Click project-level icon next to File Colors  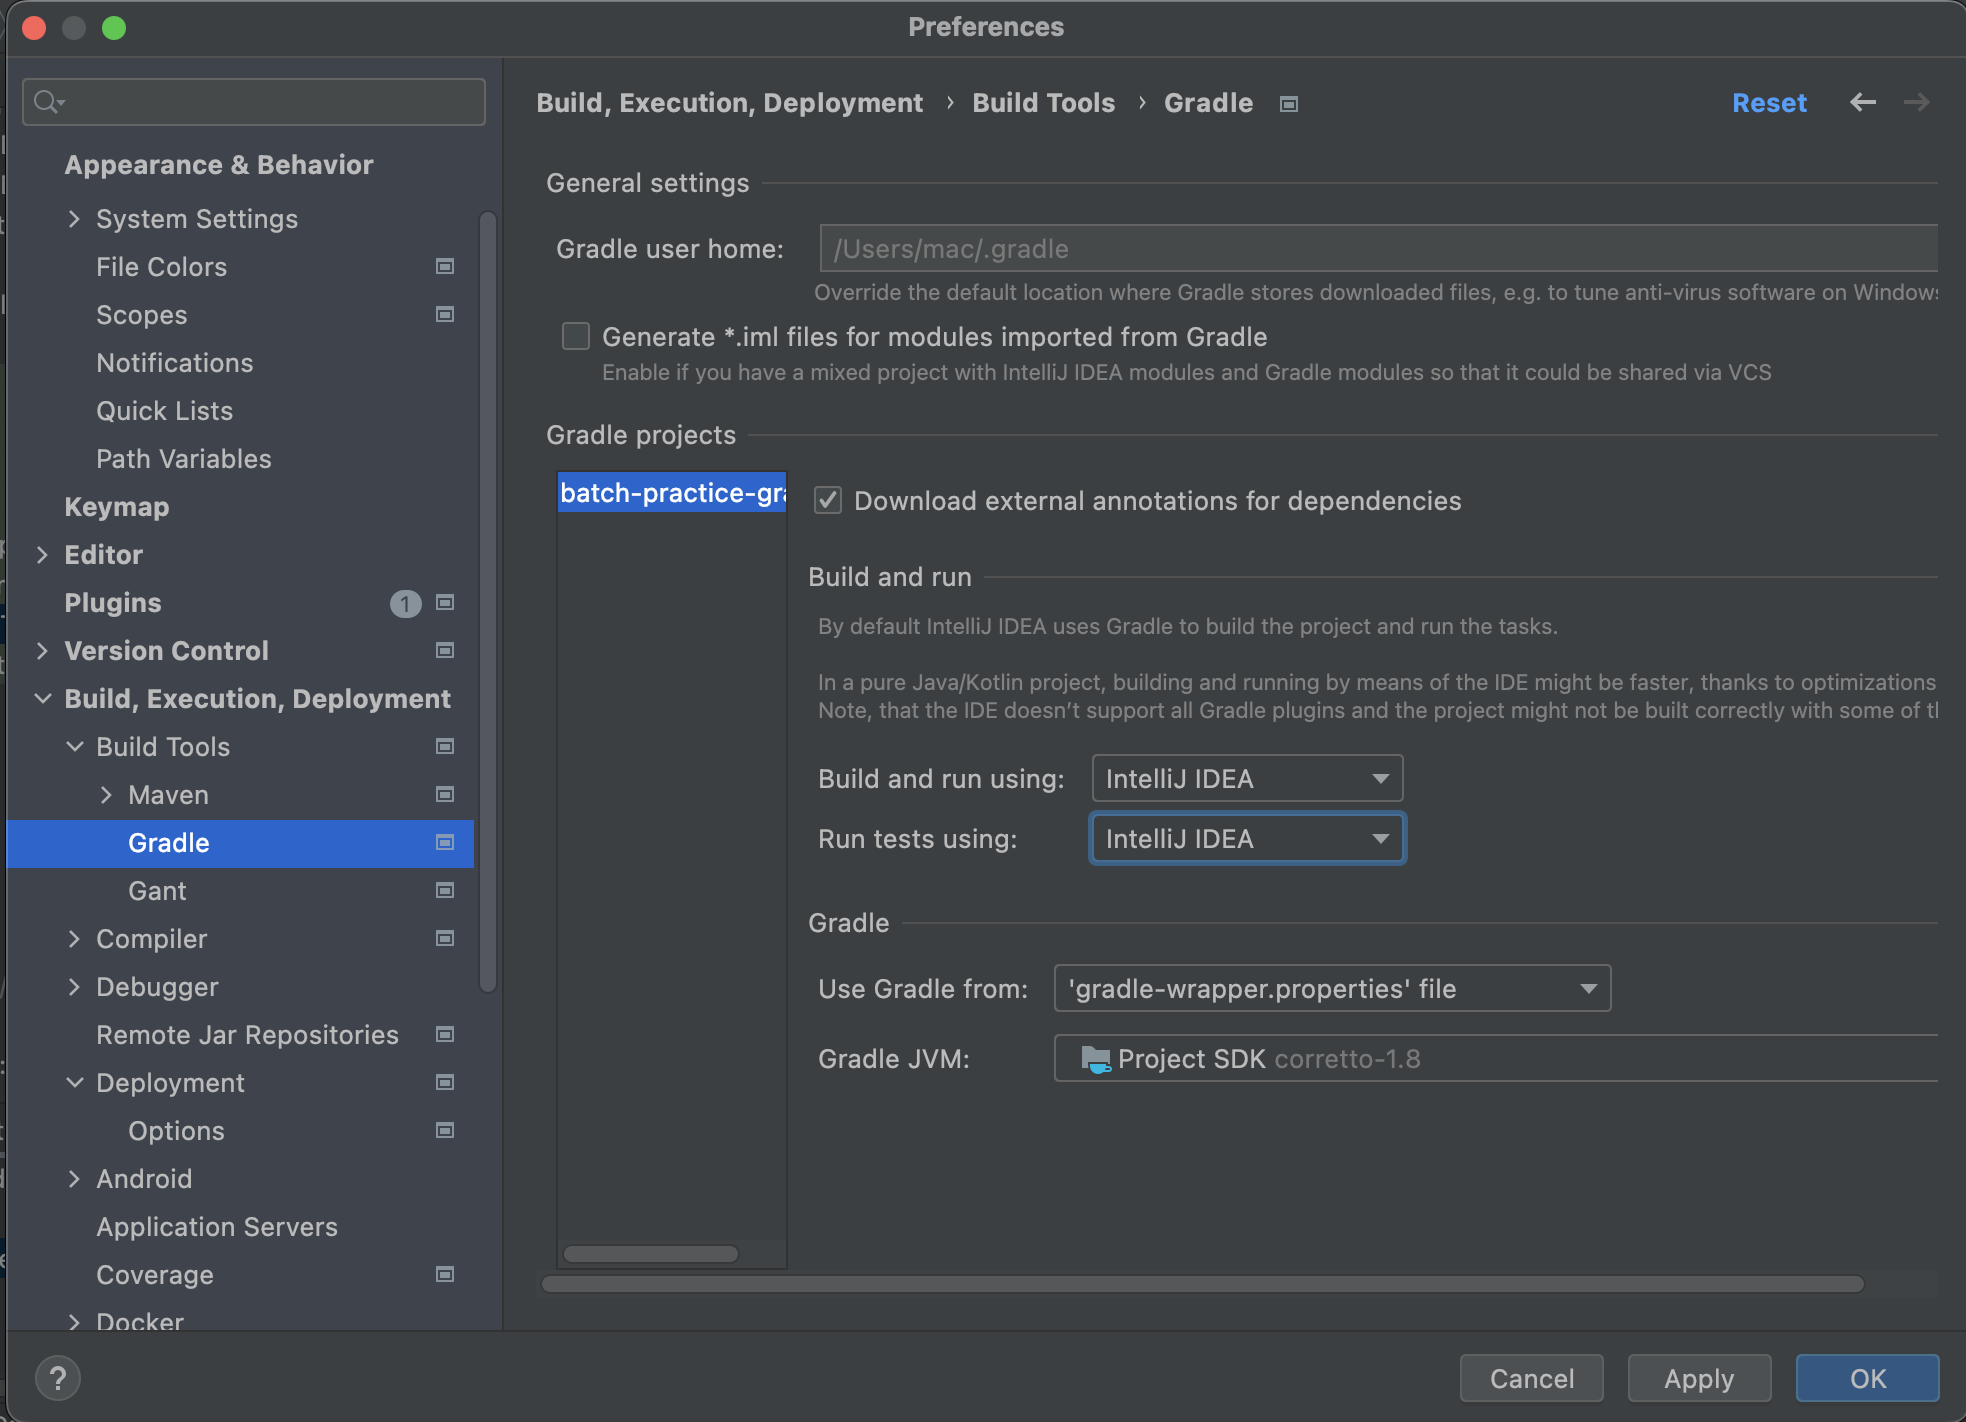(x=445, y=267)
